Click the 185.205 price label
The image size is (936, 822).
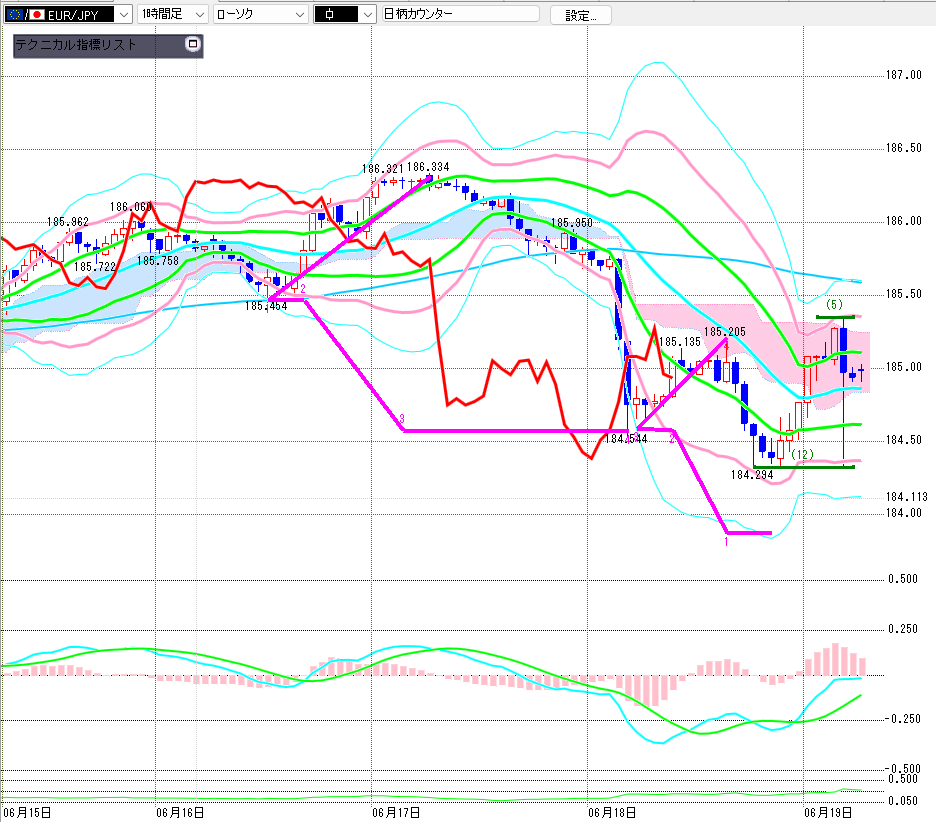725,332
